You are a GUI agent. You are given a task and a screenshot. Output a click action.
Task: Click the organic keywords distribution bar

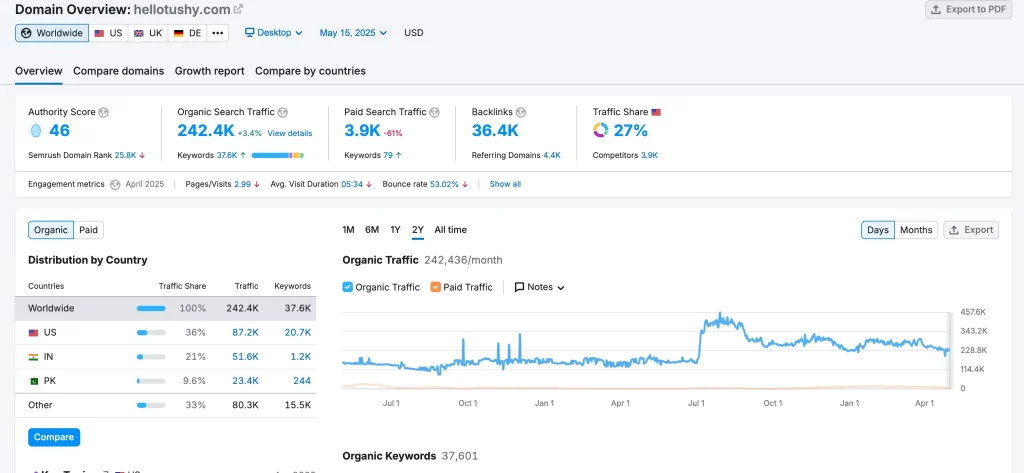point(278,155)
